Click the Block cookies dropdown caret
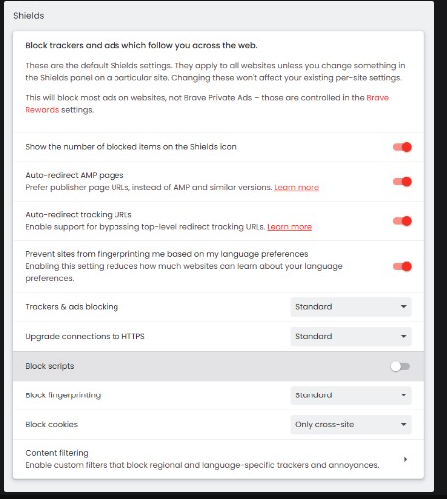The image size is (447, 499). click(x=404, y=424)
